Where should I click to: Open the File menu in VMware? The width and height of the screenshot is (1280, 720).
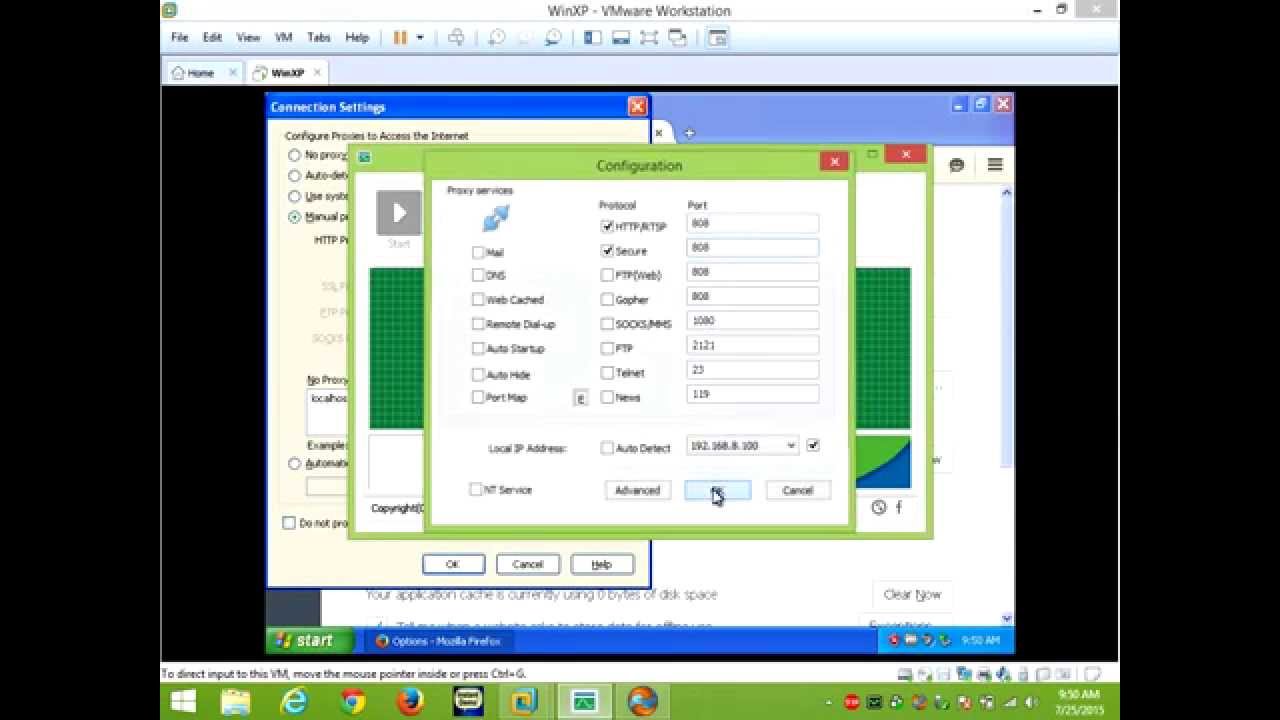click(180, 38)
